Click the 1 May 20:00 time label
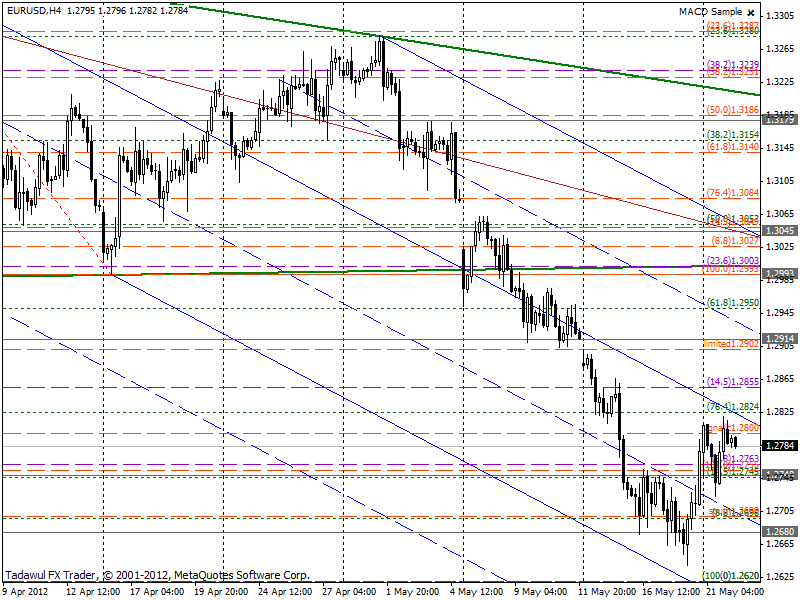The image size is (800, 600). 413,592
